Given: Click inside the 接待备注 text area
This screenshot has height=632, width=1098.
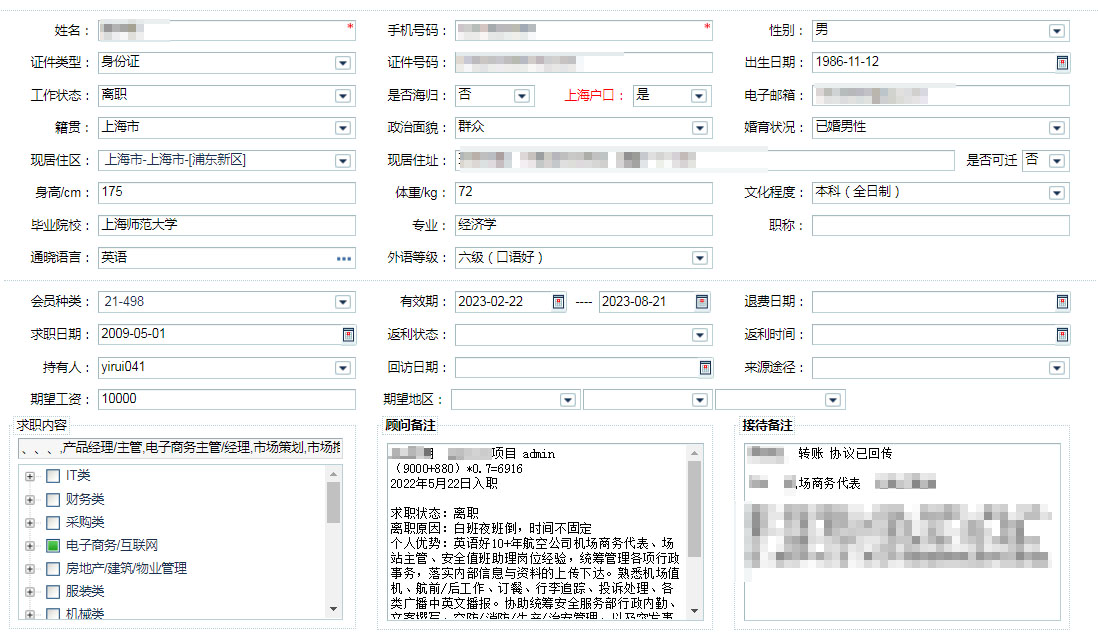Looking at the screenshot, I should [x=902, y=532].
